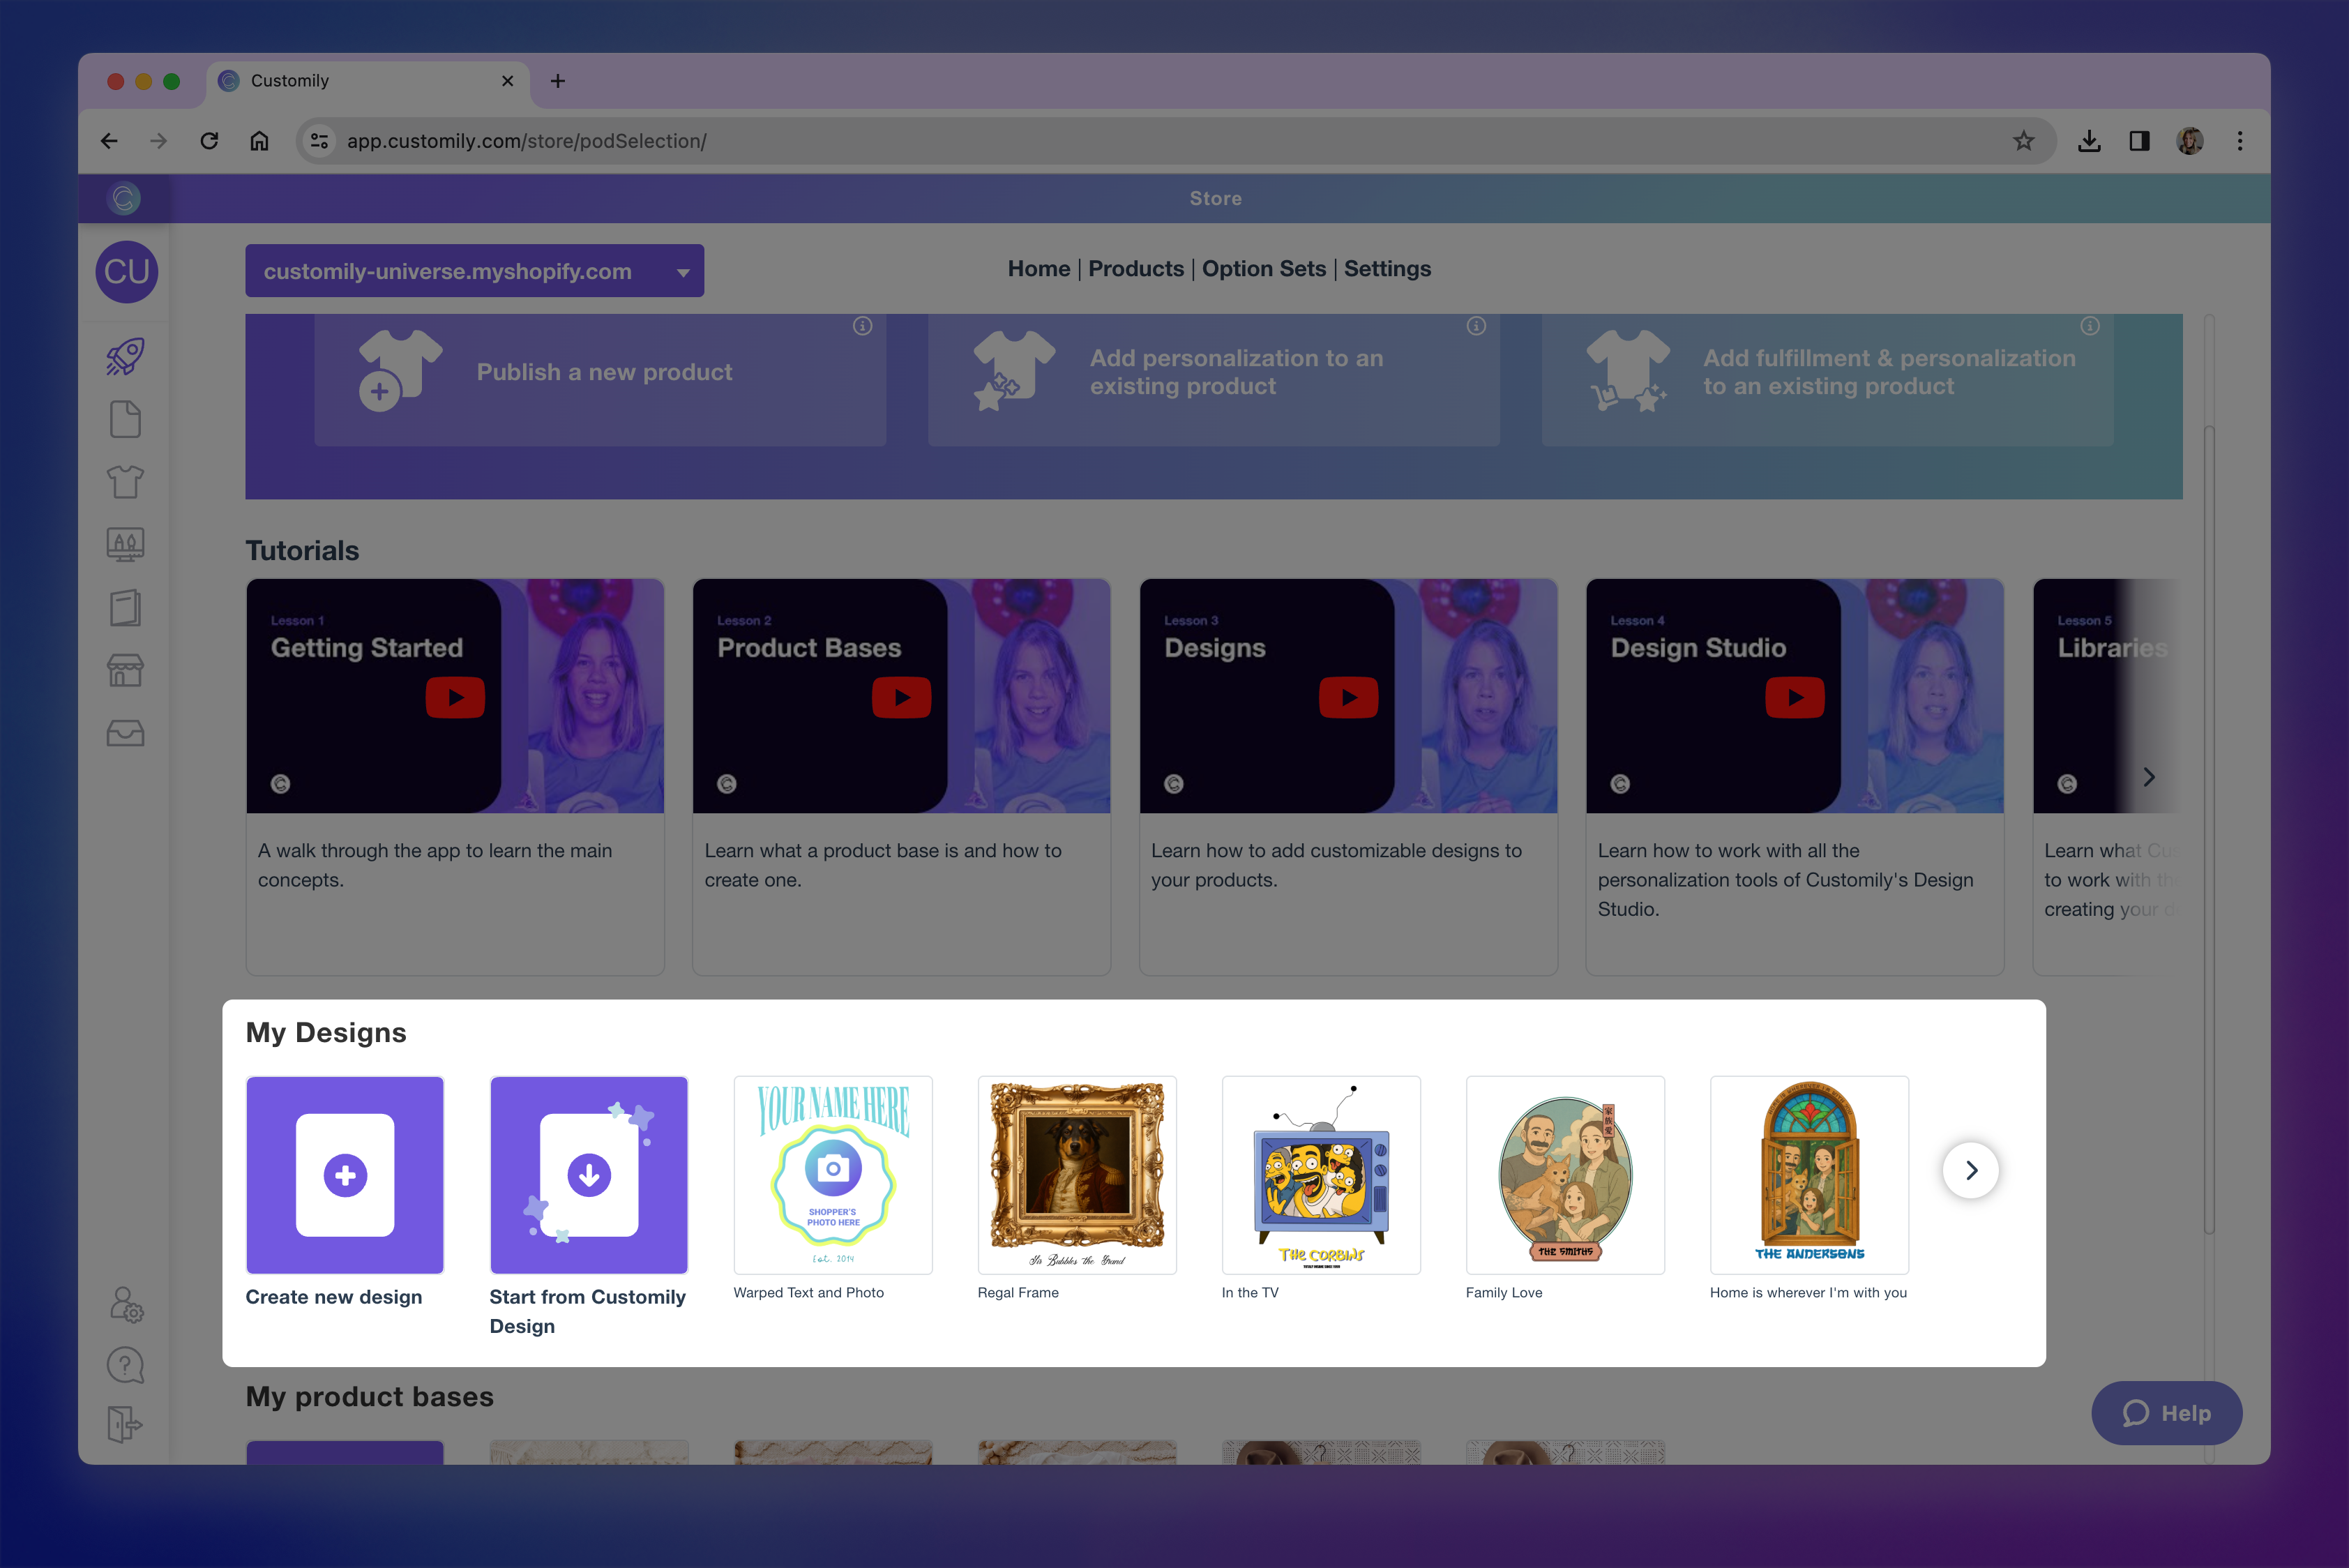
Task: Open the storefront icon in the sidebar
Action: pyautogui.click(x=125, y=669)
